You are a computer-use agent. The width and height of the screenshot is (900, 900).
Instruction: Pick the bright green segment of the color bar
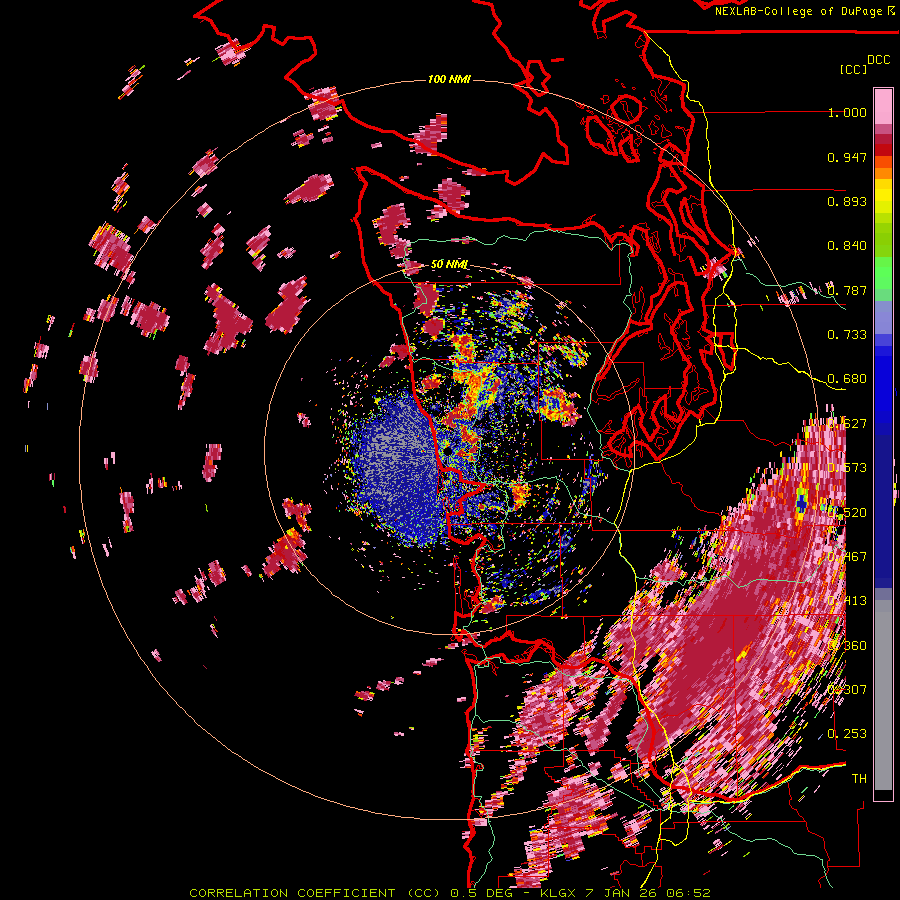click(x=883, y=272)
